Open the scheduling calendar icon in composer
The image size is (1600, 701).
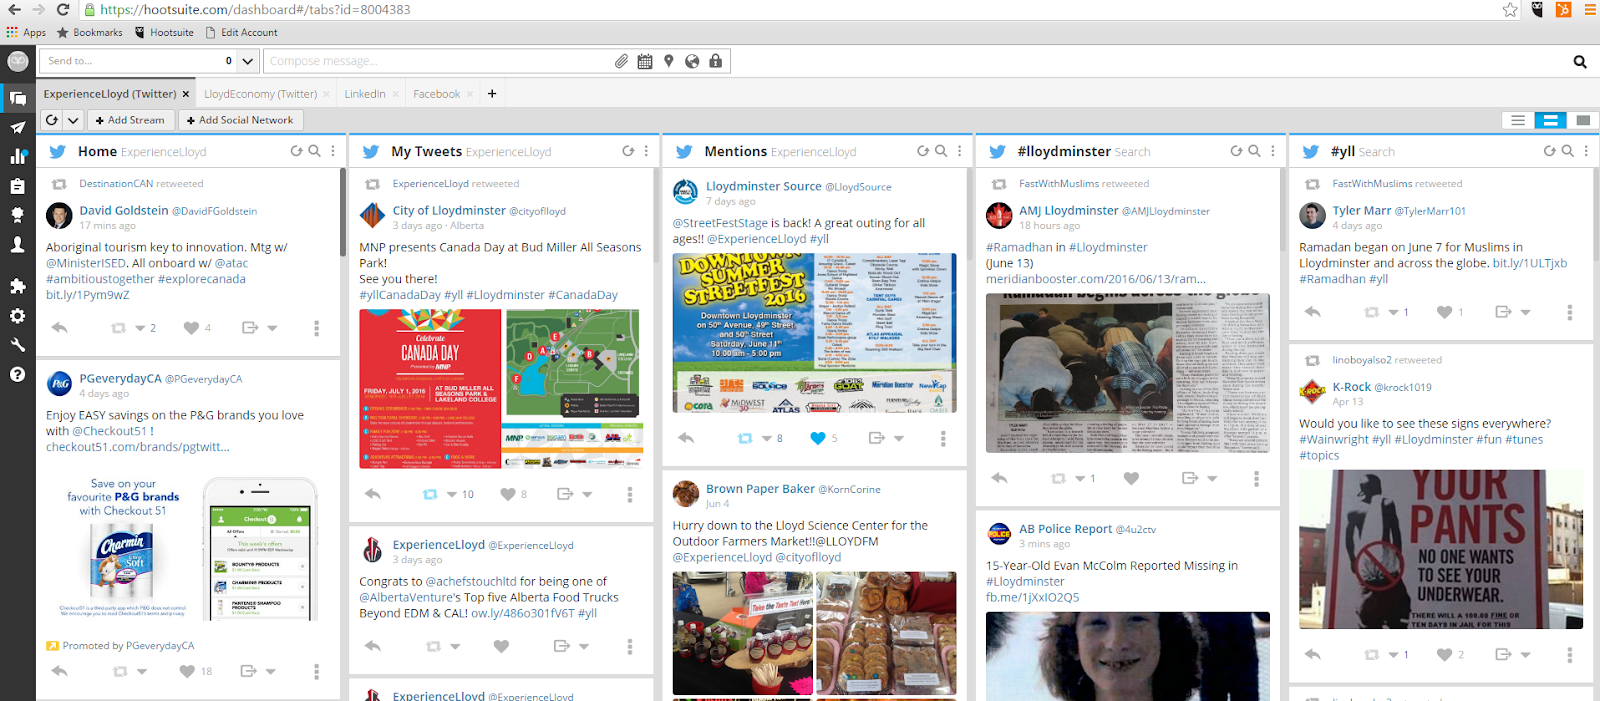645,61
